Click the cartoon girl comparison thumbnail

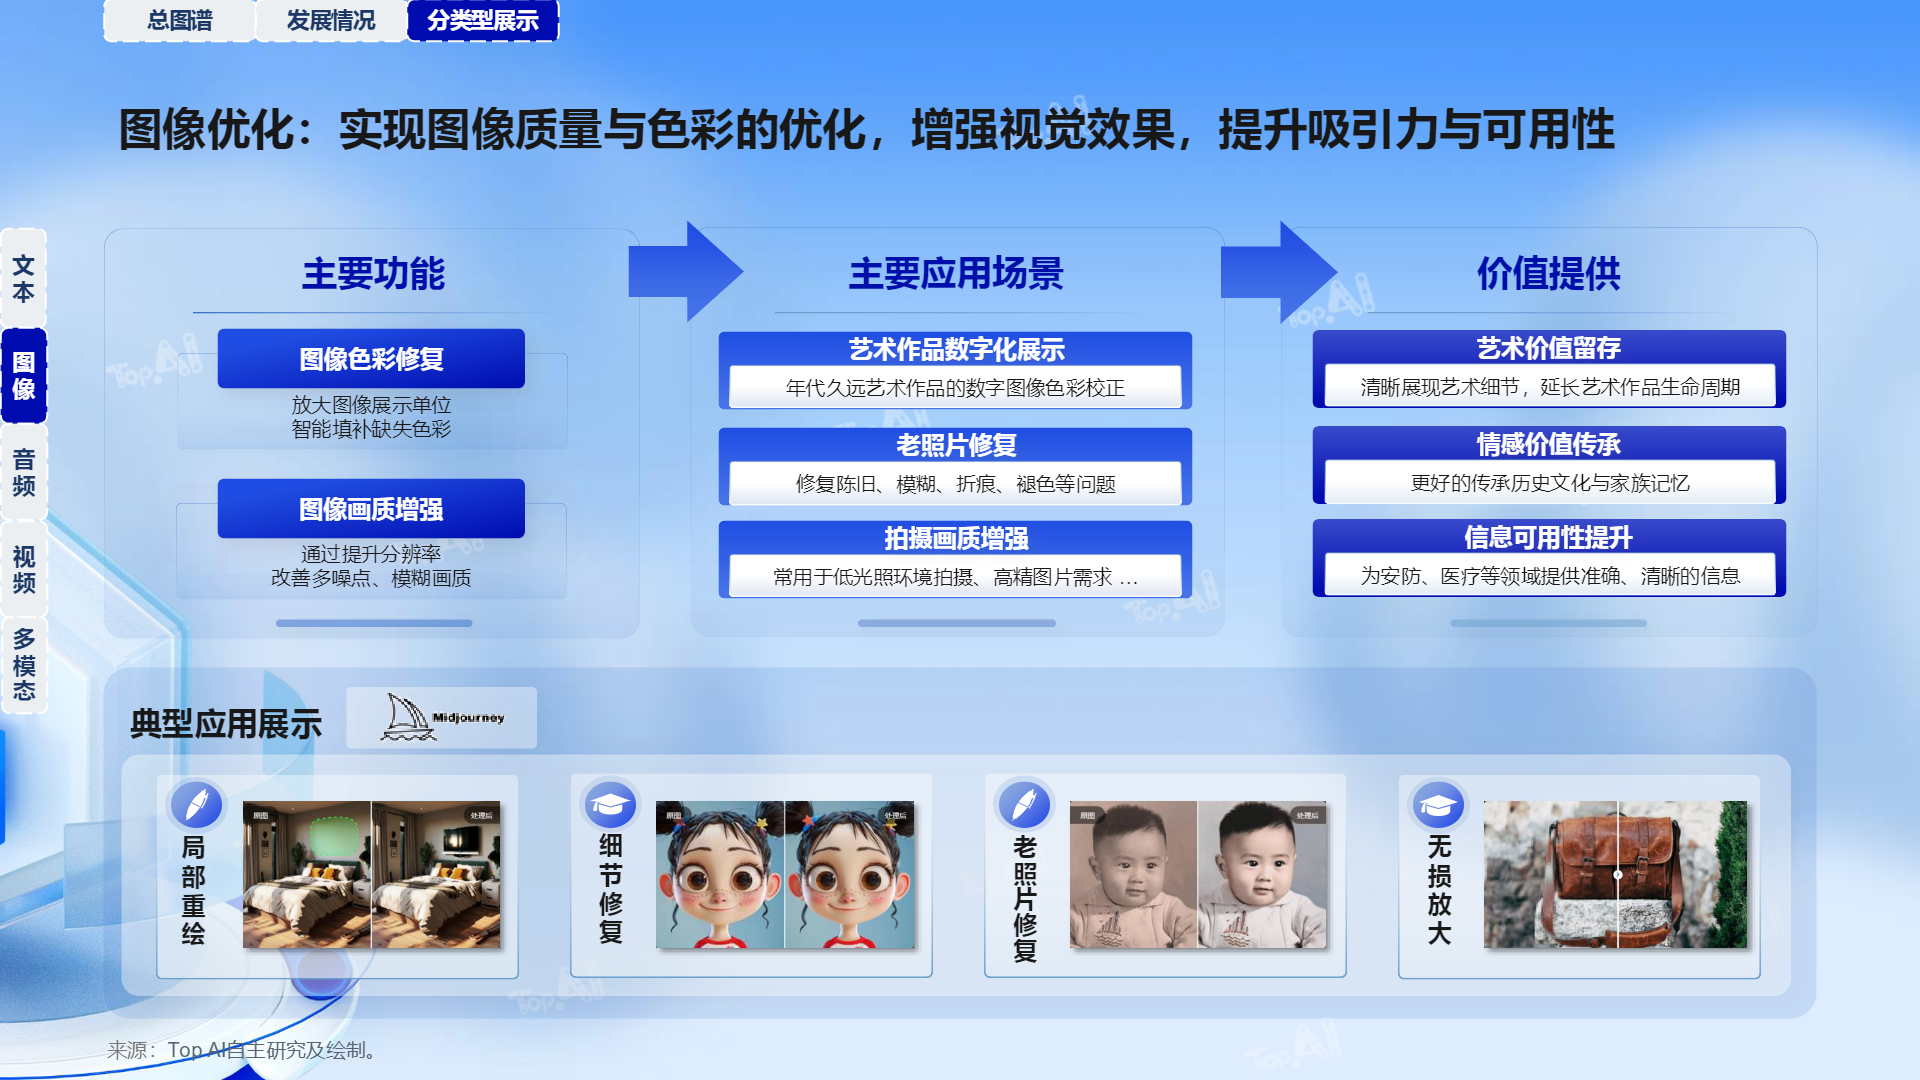[x=785, y=875]
